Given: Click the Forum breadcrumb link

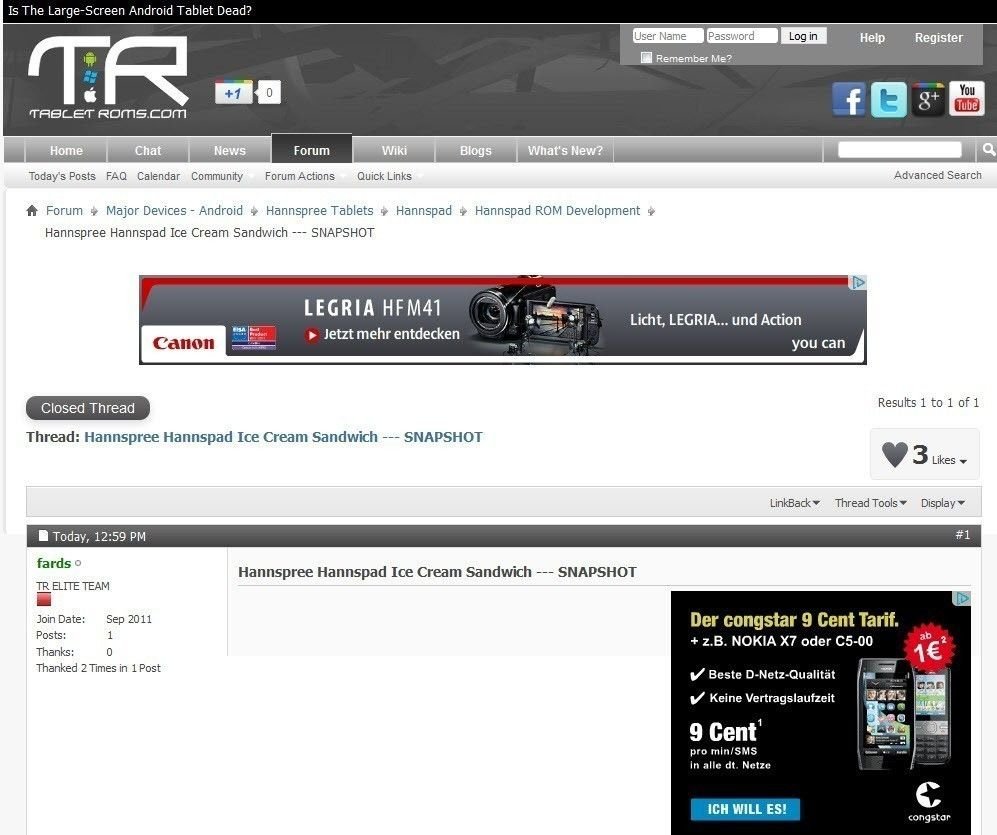Looking at the screenshot, I should (x=64, y=210).
